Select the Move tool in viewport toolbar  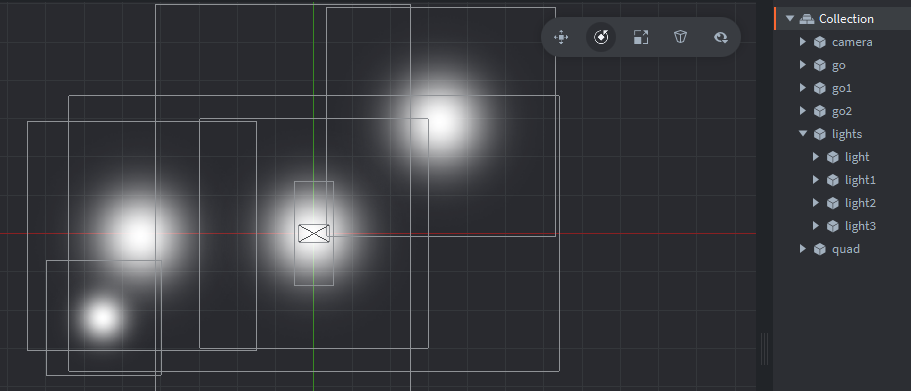coord(561,38)
